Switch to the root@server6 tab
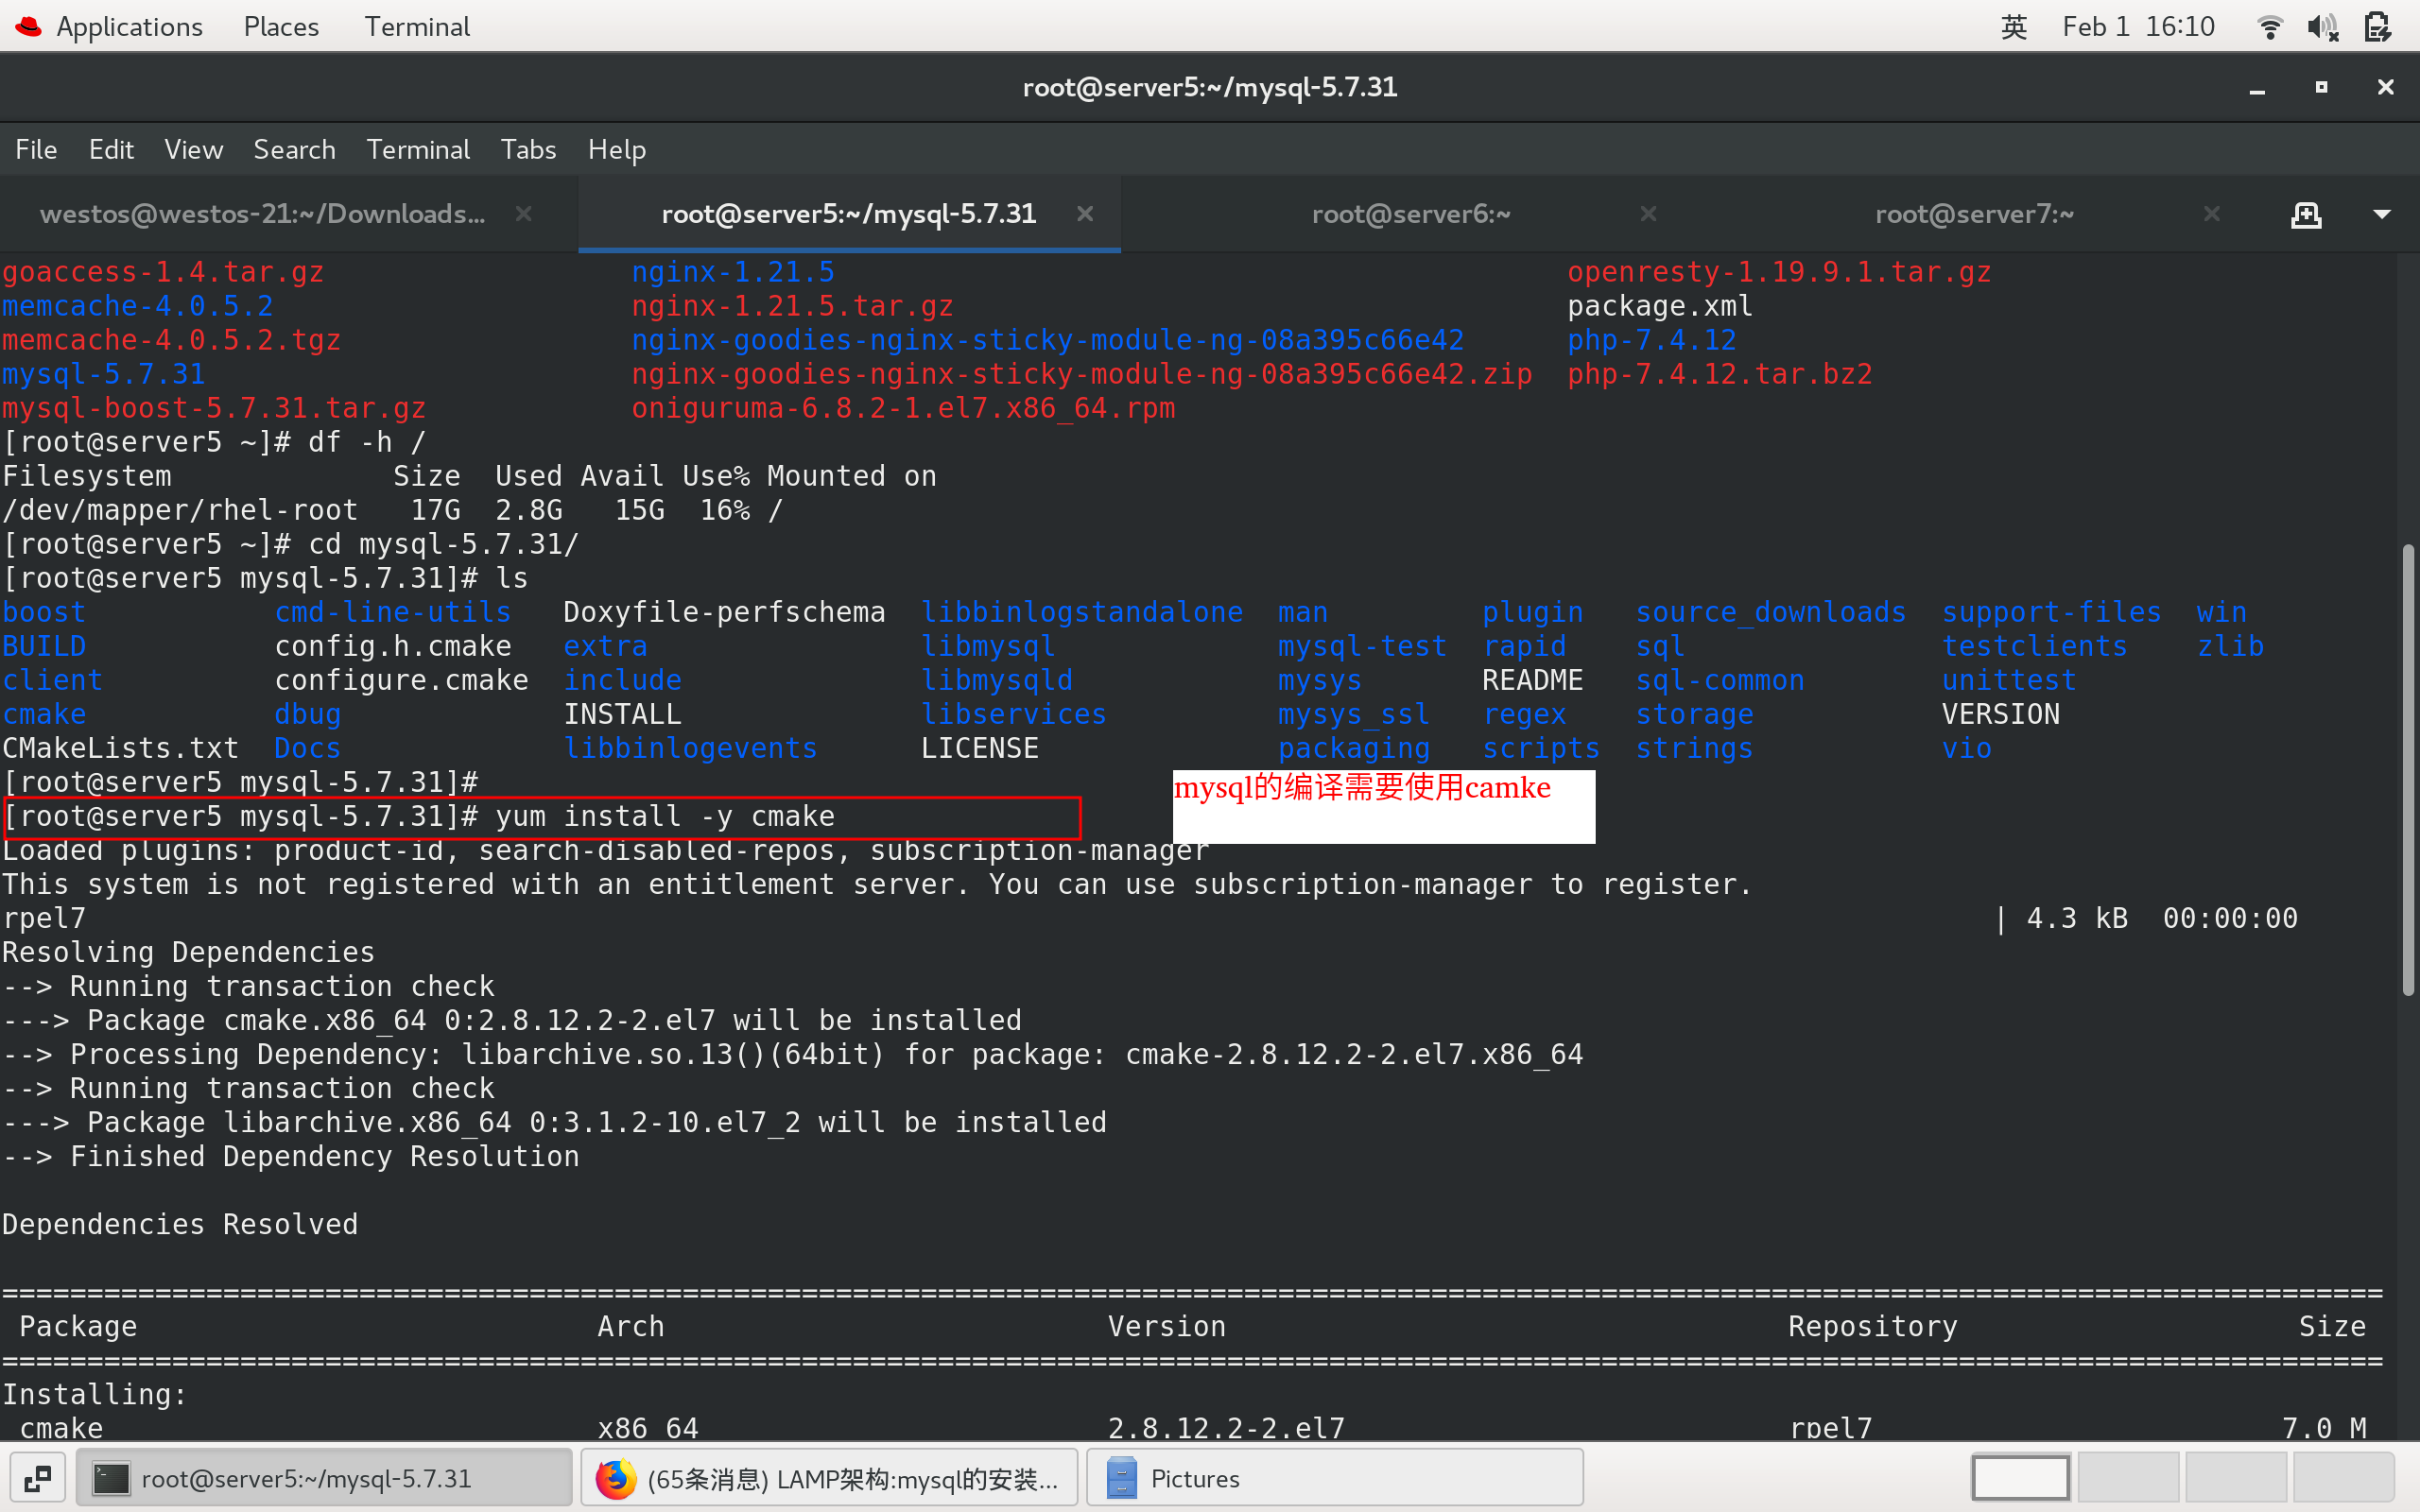The image size is (2420, 1512). pos(1410,214)
